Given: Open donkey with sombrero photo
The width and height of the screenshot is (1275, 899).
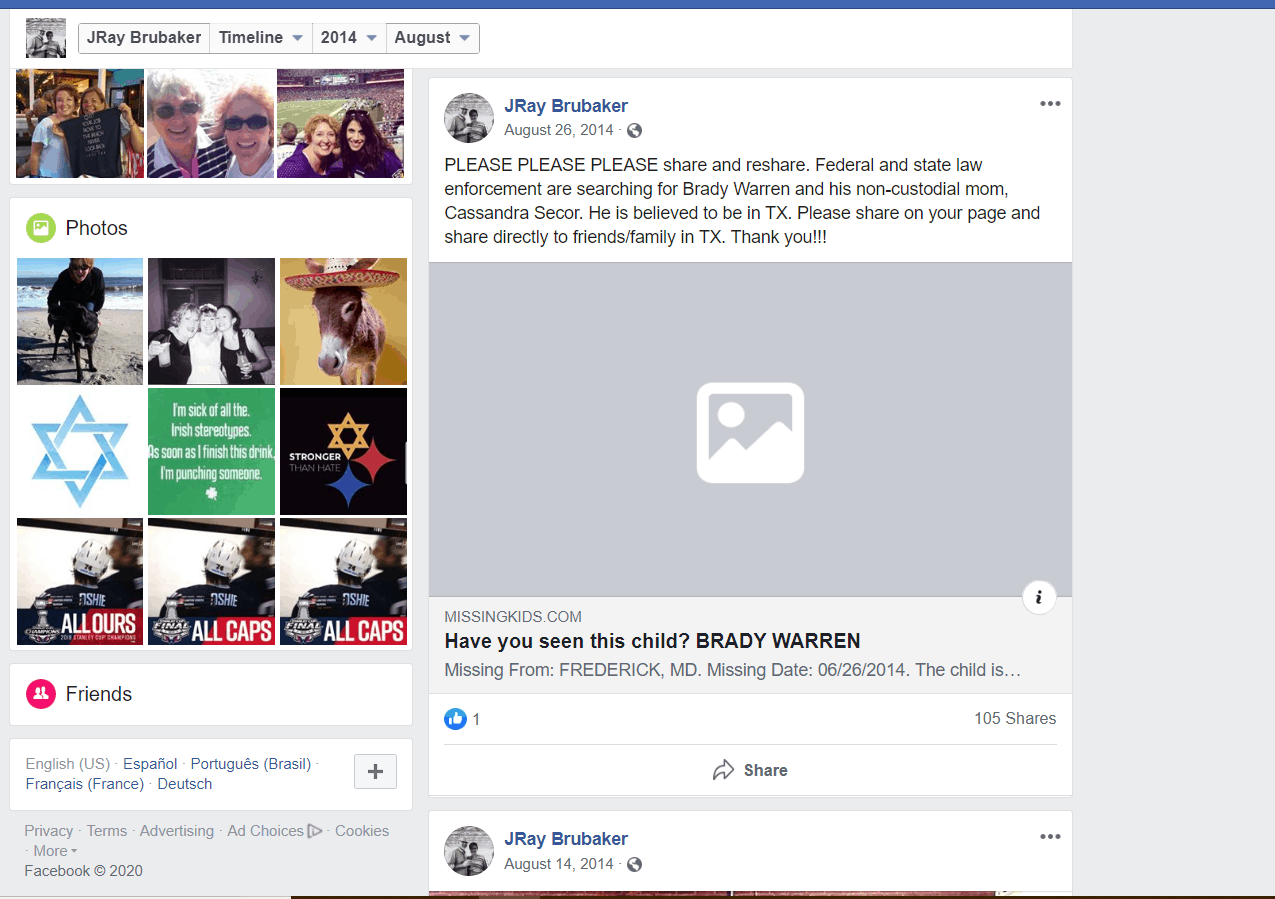Looking at the screenshot, I should pos(343,321).
